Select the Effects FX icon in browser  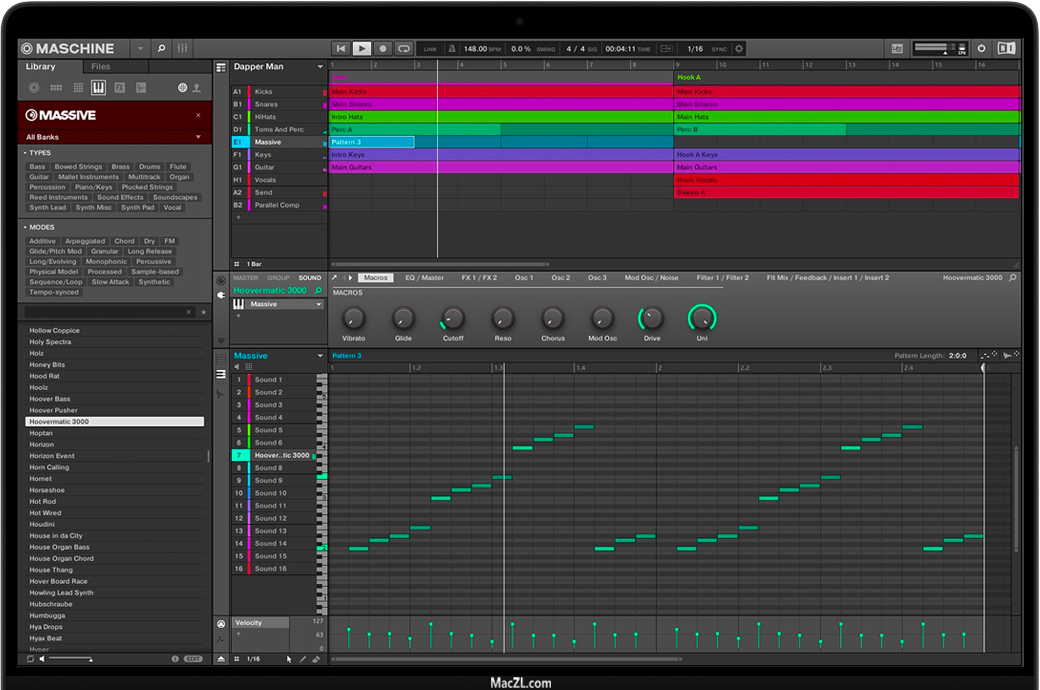pyautogui.click(x=119, y=88)
